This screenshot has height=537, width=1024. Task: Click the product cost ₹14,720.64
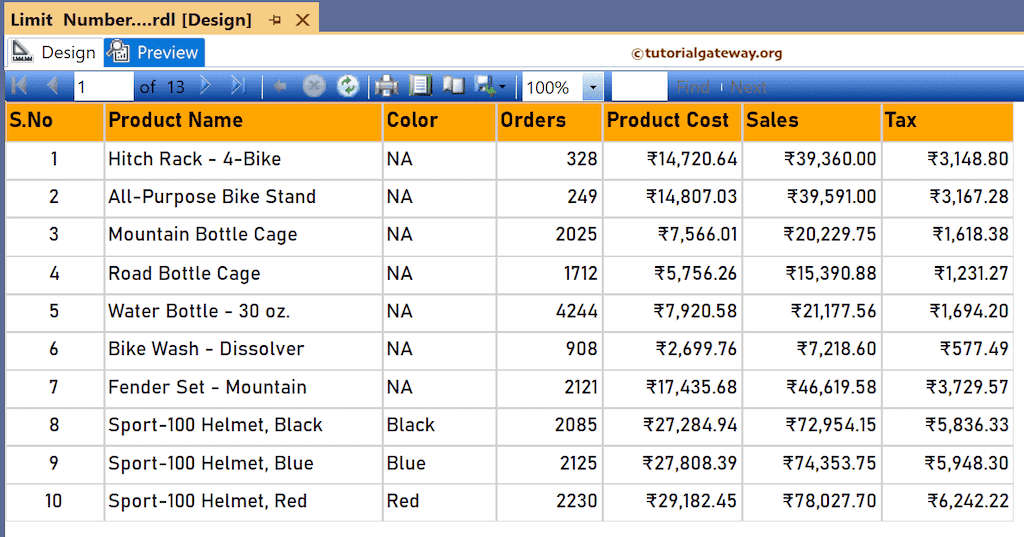pyautogui.click(x=692, y=159)
